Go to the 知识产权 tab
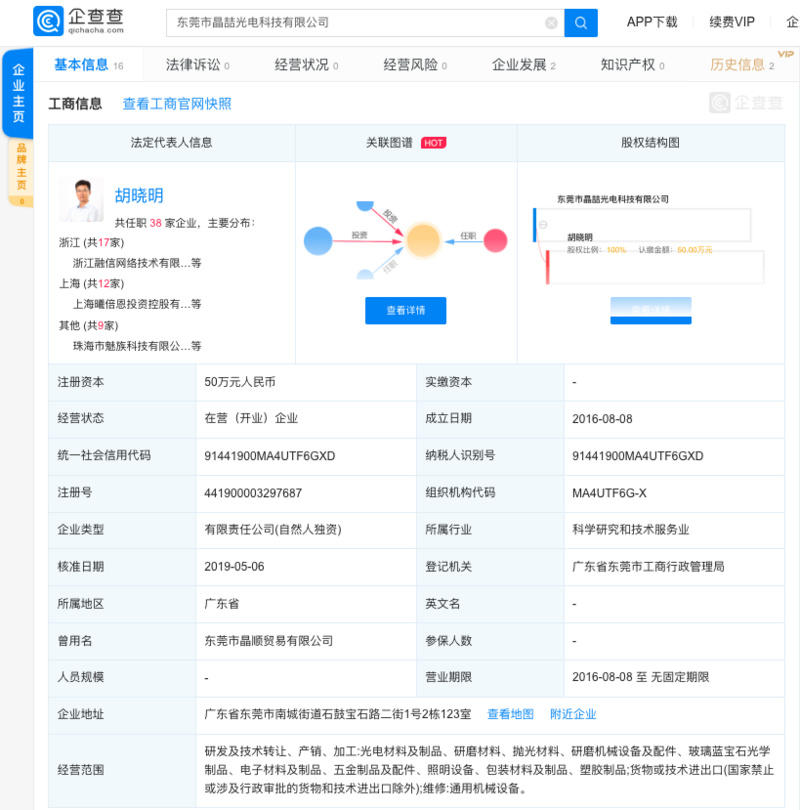The width and height of the screenshot is (800, 810). pos(632,65)
